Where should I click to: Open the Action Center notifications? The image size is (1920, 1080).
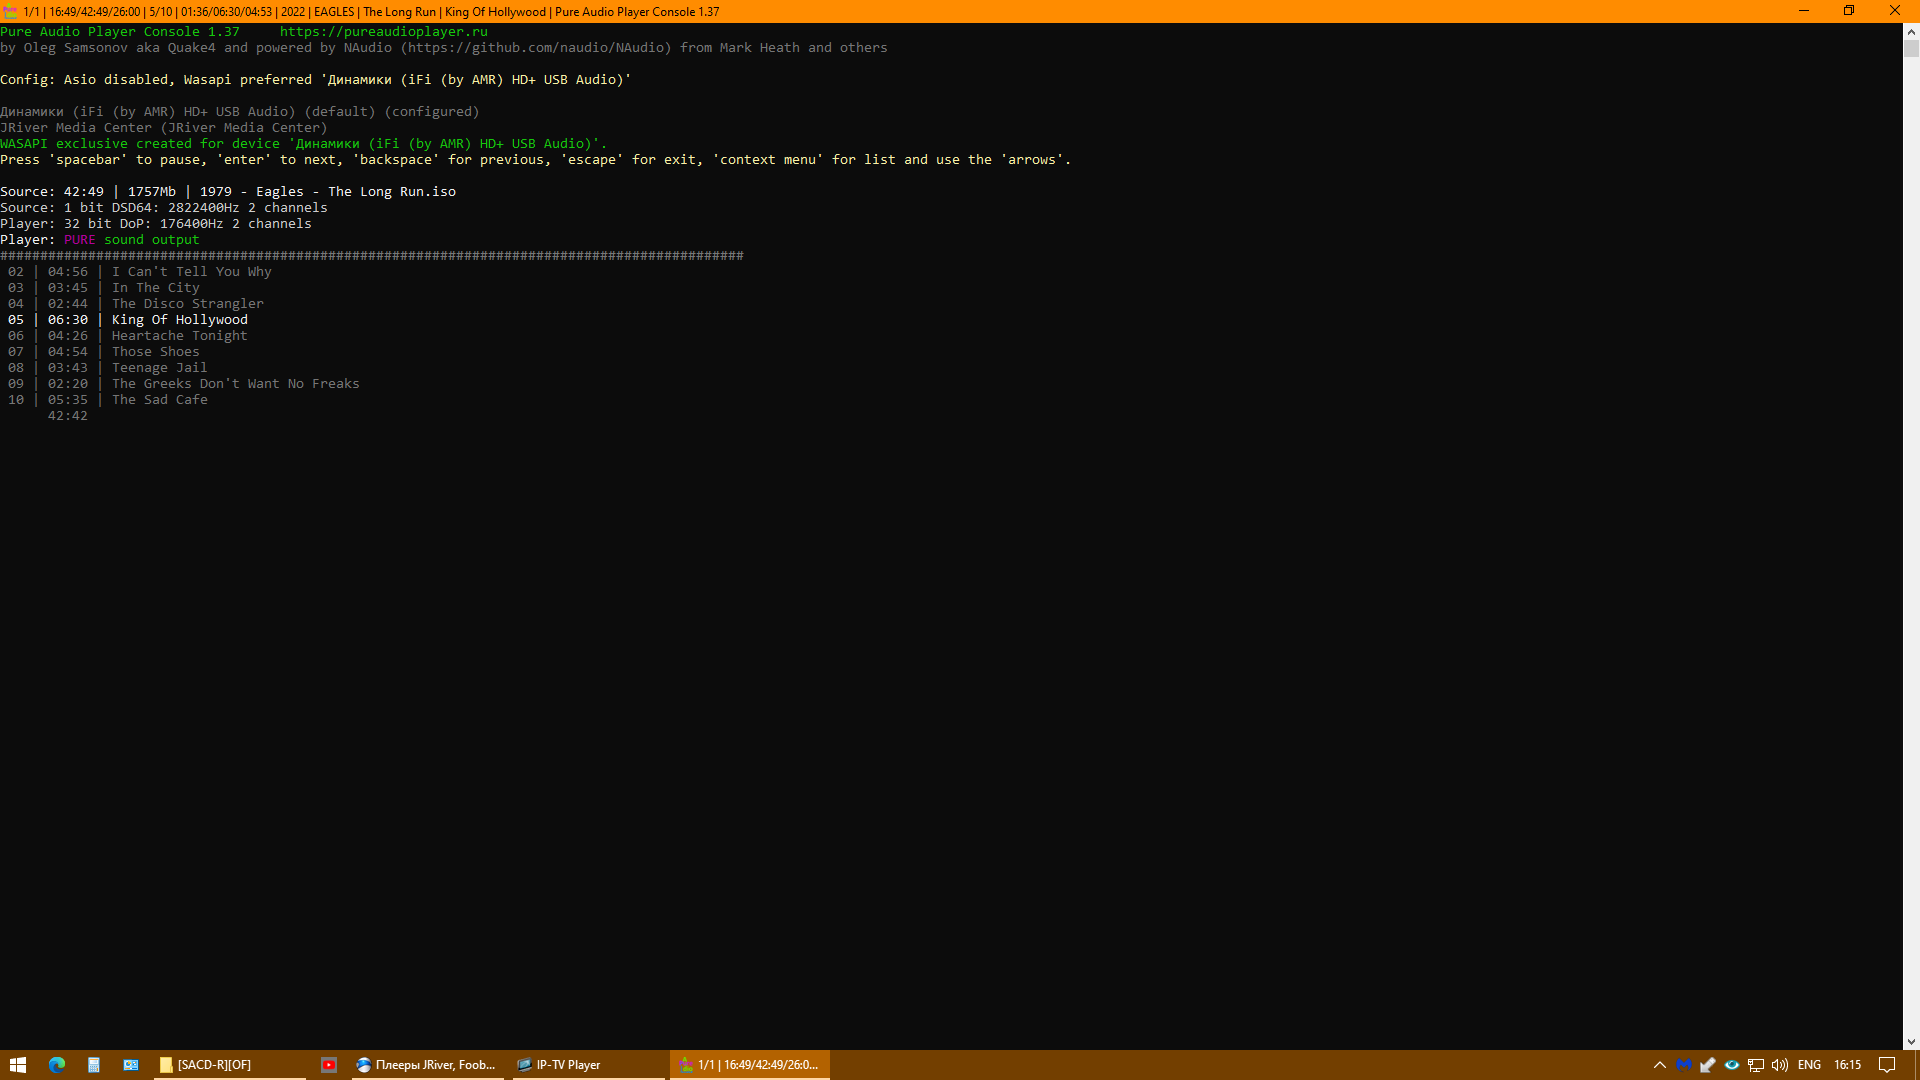1887,1065
